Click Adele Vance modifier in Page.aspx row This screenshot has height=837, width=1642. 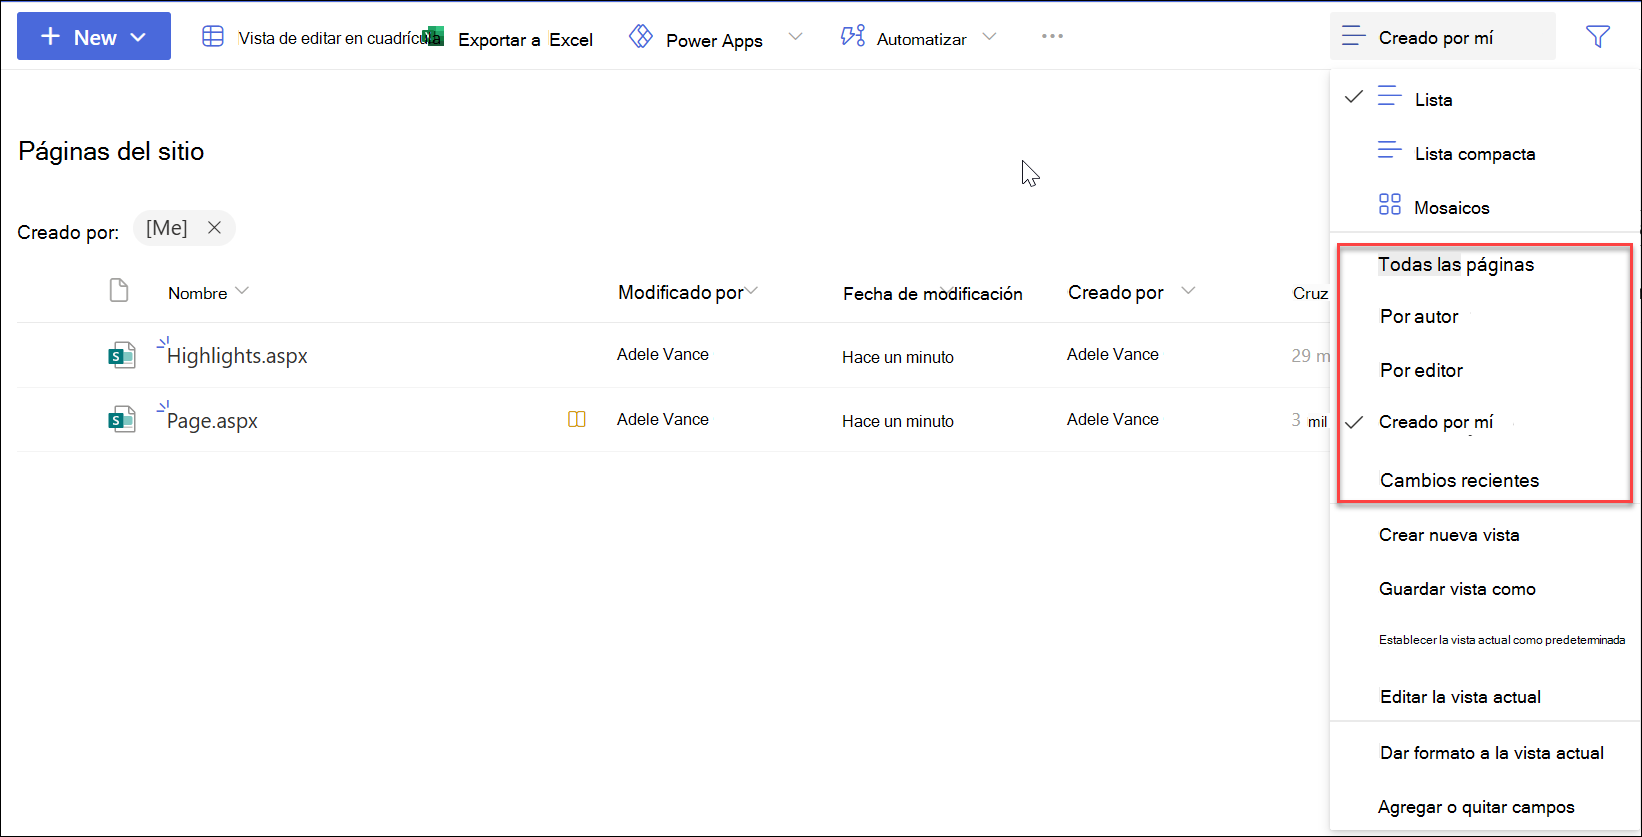pyautogui.click(x=662, y=420)
